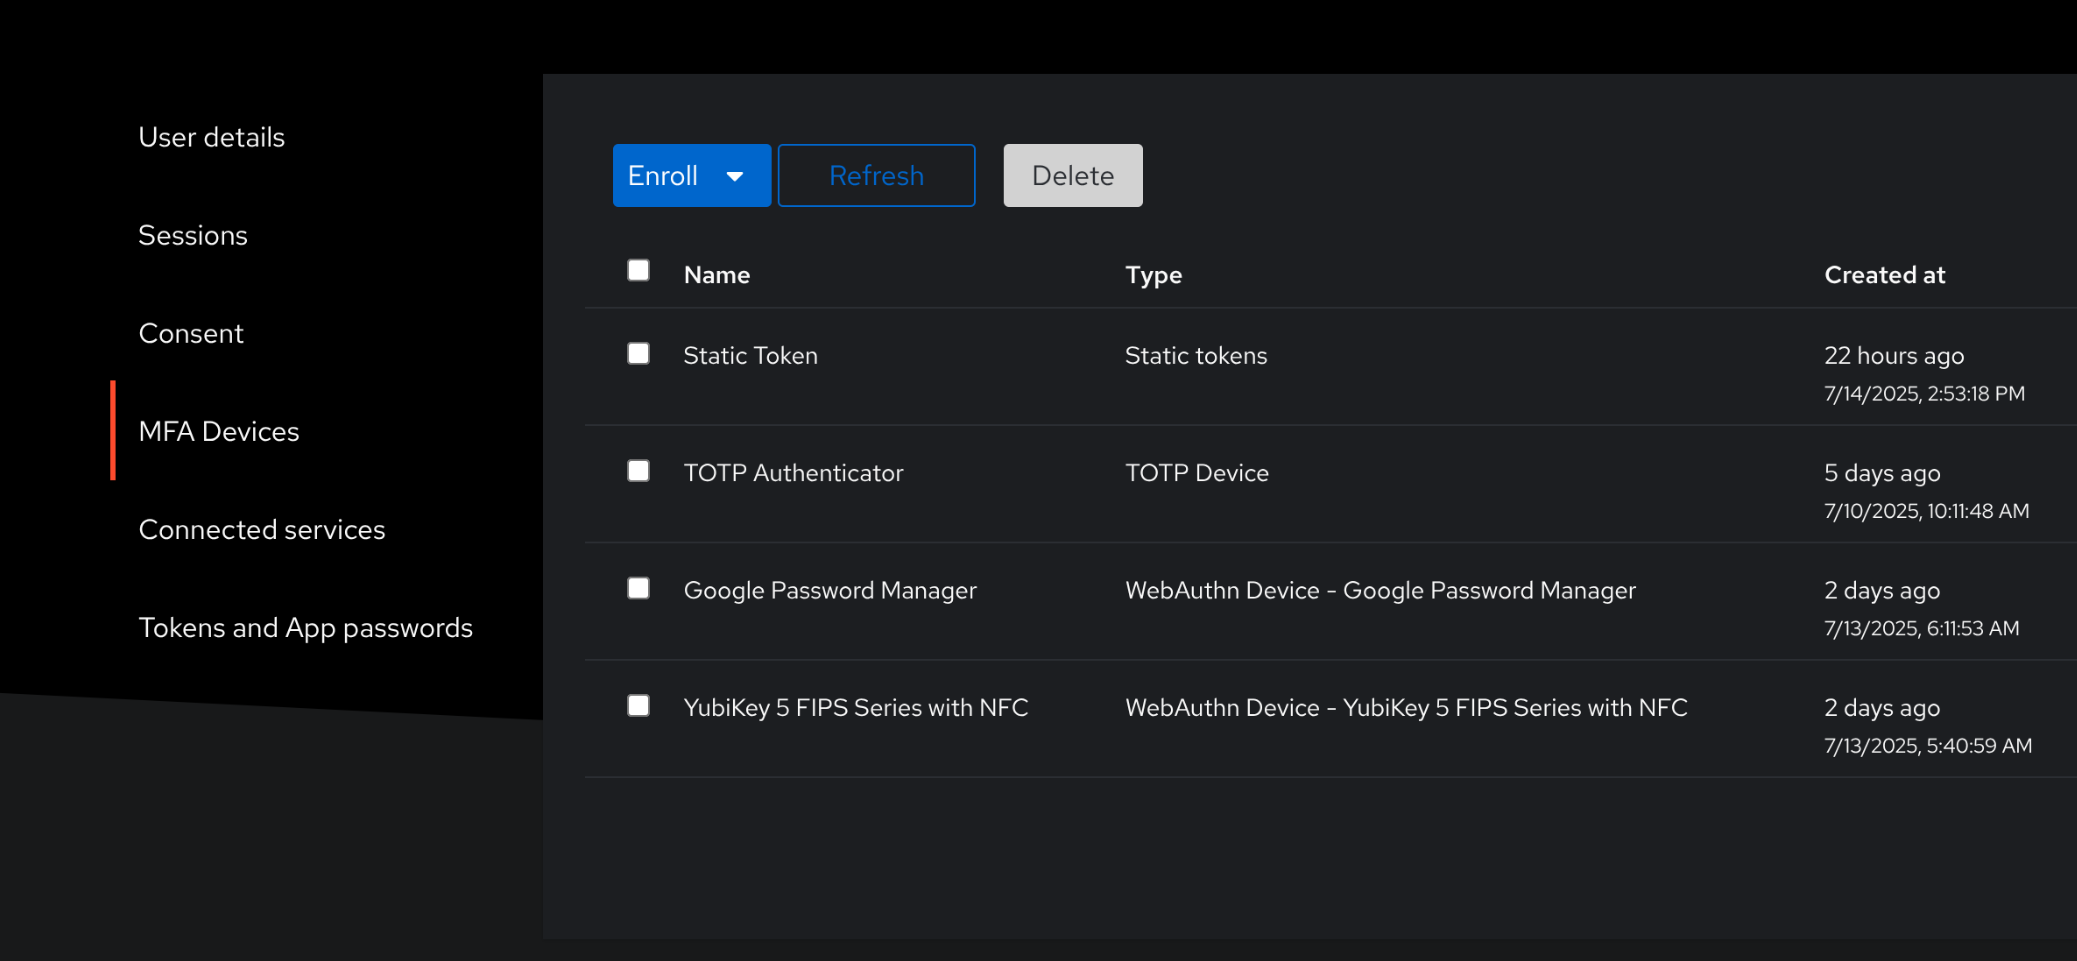The height and width of the screenshot is (961, 2077).
Task: Click the Static Token device name
Action: [750, 356]
